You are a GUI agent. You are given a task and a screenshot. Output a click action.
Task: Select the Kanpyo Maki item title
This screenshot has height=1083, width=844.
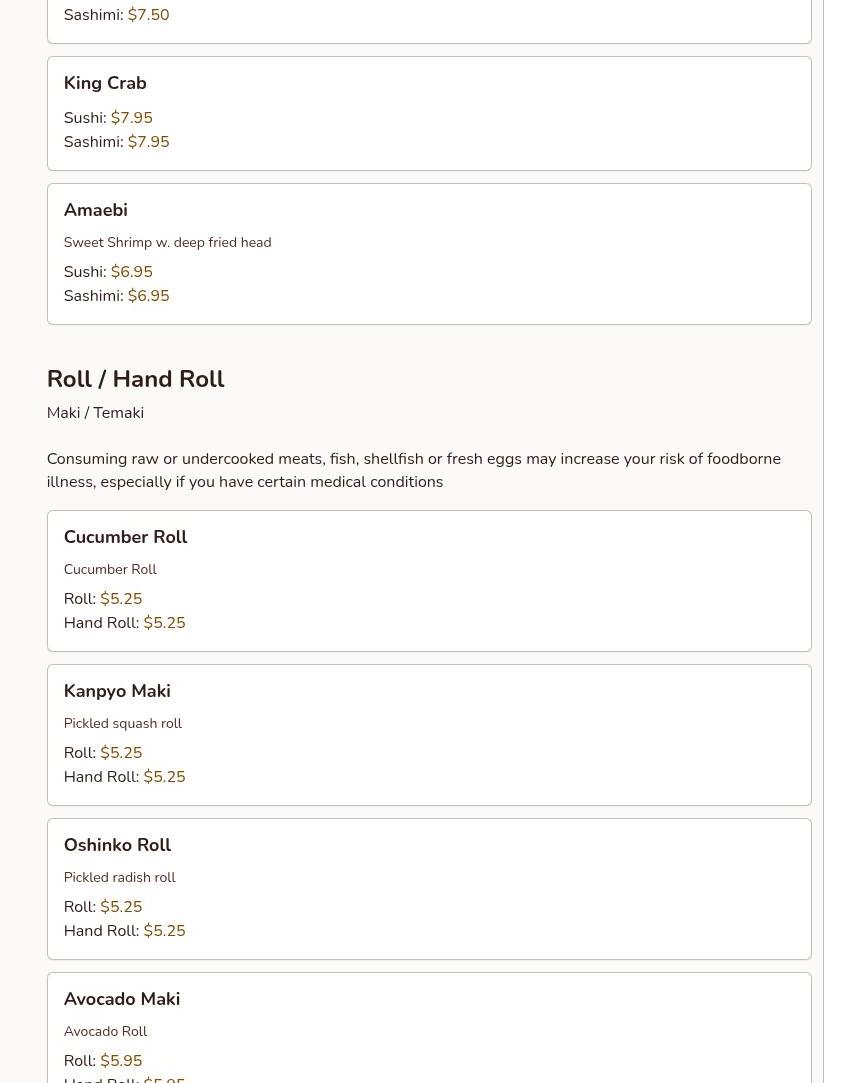(x=117, y=691)
